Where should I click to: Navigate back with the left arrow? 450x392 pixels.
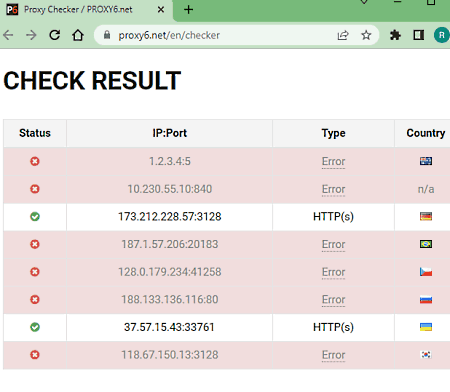8,35
